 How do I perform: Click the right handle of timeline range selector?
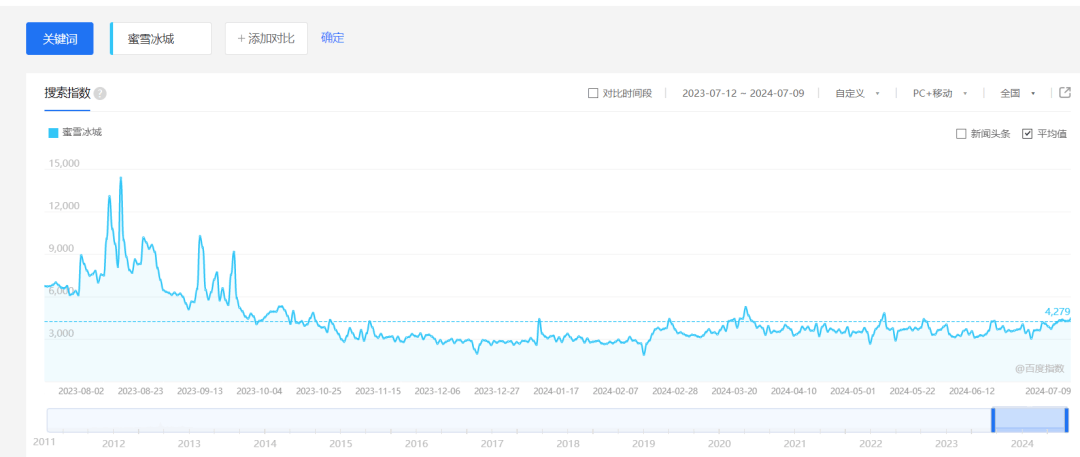pos(1067,420)
